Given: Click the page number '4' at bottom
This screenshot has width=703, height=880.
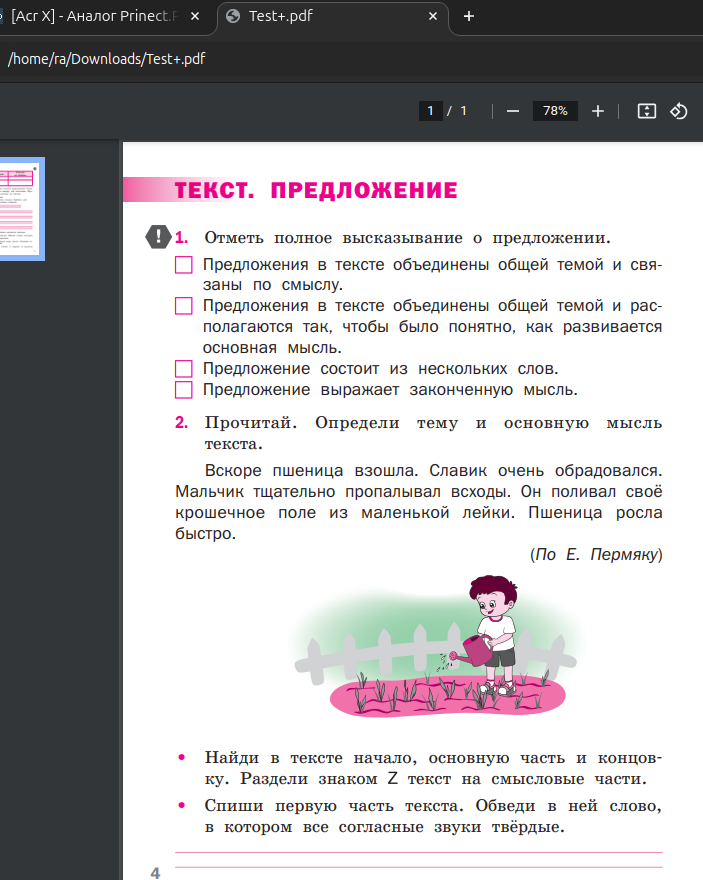Looking at the screenshot, I should pos(155,873).
